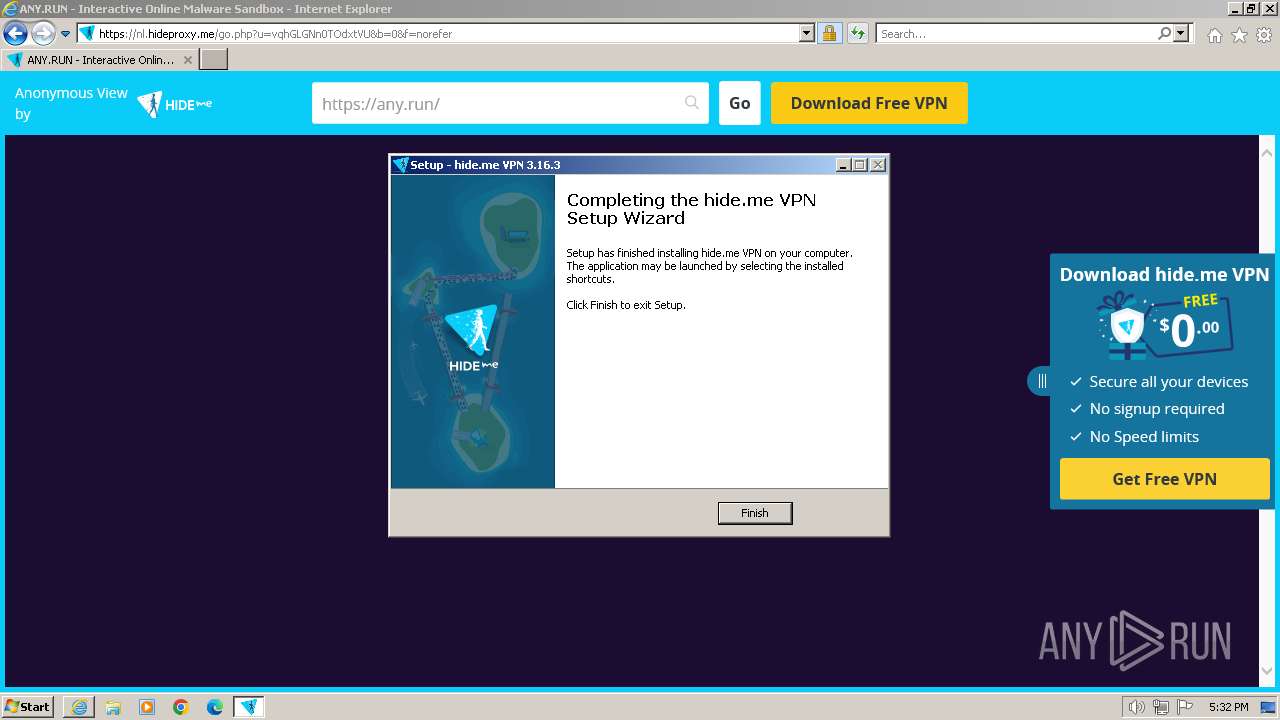Open Google Chrome from taskbar
This screenshot has width=1280, height=720.
click(181, 707)
